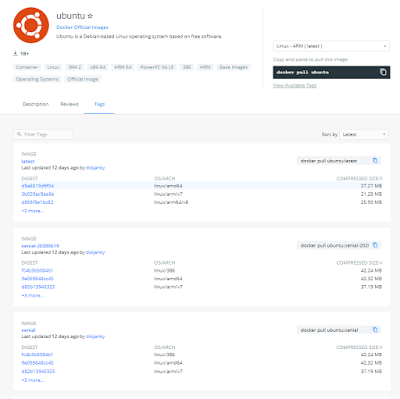Image resolution: width=400 pixels, height=399 pixels.
Task: Open linux/arm/v7 digest in the xenial card
Action: (x=38, y=371)
